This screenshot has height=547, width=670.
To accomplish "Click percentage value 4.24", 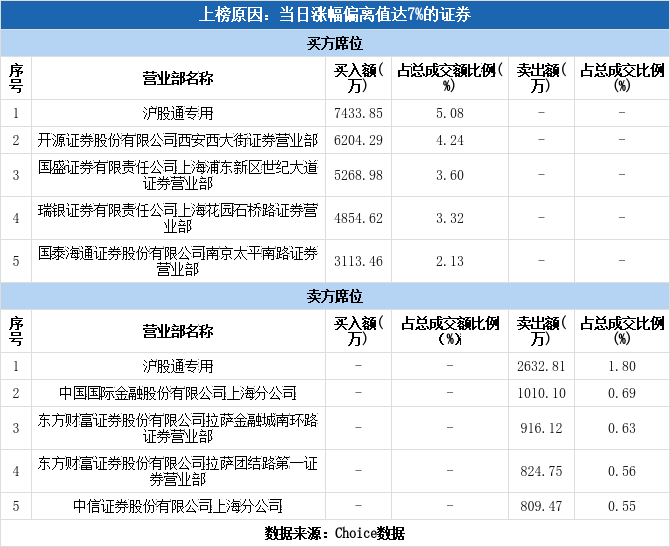I will point(450,140).
